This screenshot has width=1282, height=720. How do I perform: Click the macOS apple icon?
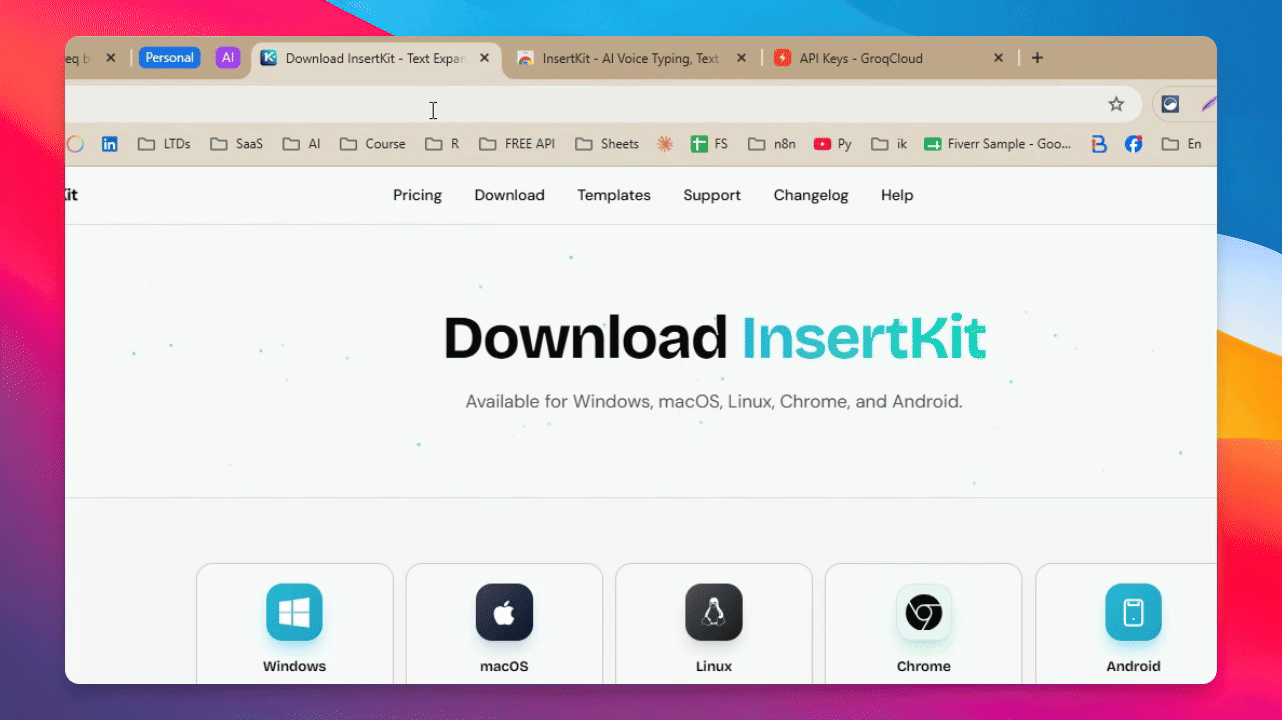click(x=504, y=612)
